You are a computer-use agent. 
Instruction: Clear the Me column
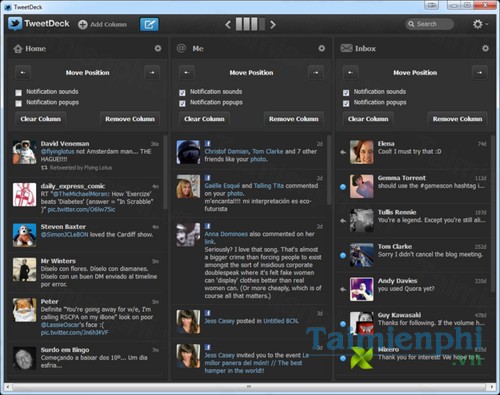pos(204,119)
